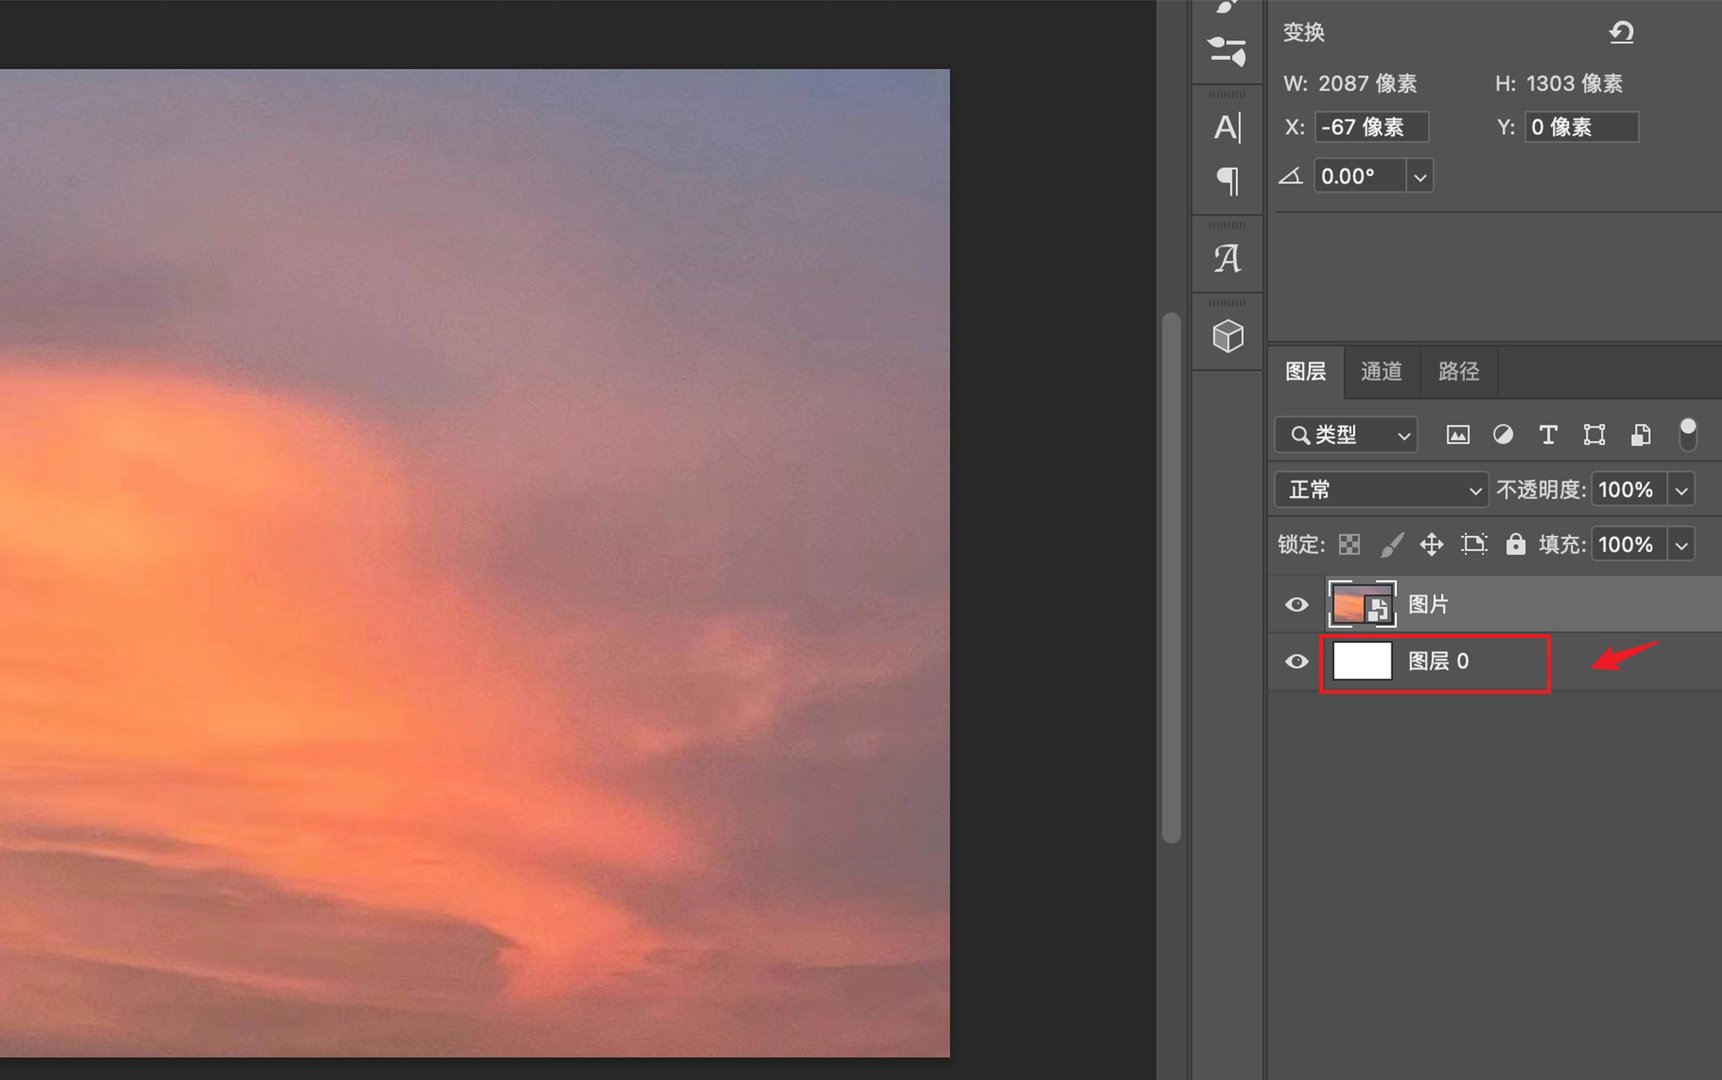Screen dimensions: 1722x1080
Task: Switch to the 通道 tab
Action: coord(1381,372)
